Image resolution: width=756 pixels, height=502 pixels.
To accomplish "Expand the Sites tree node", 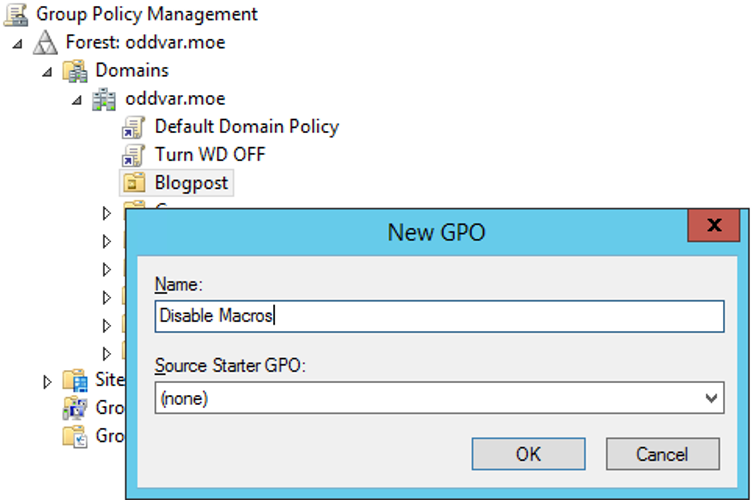I will click(x=47, y=382).
